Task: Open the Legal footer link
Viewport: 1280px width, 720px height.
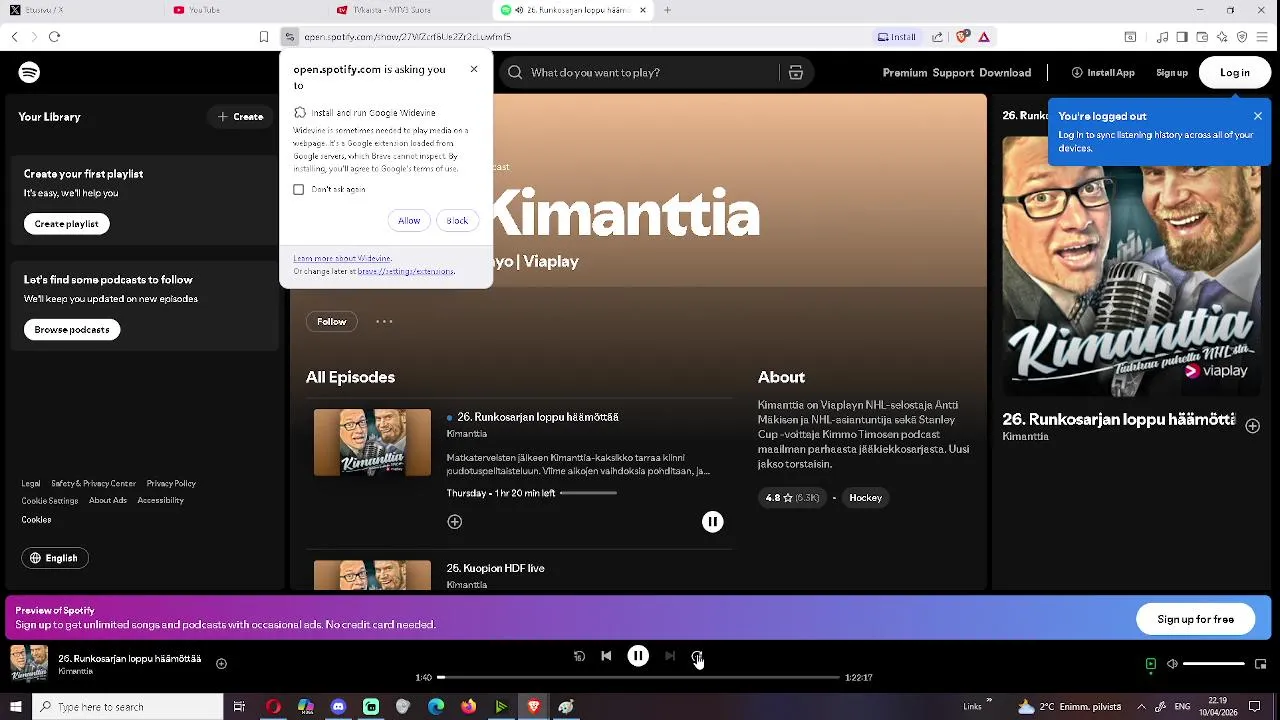Action: tap(31, 484)
